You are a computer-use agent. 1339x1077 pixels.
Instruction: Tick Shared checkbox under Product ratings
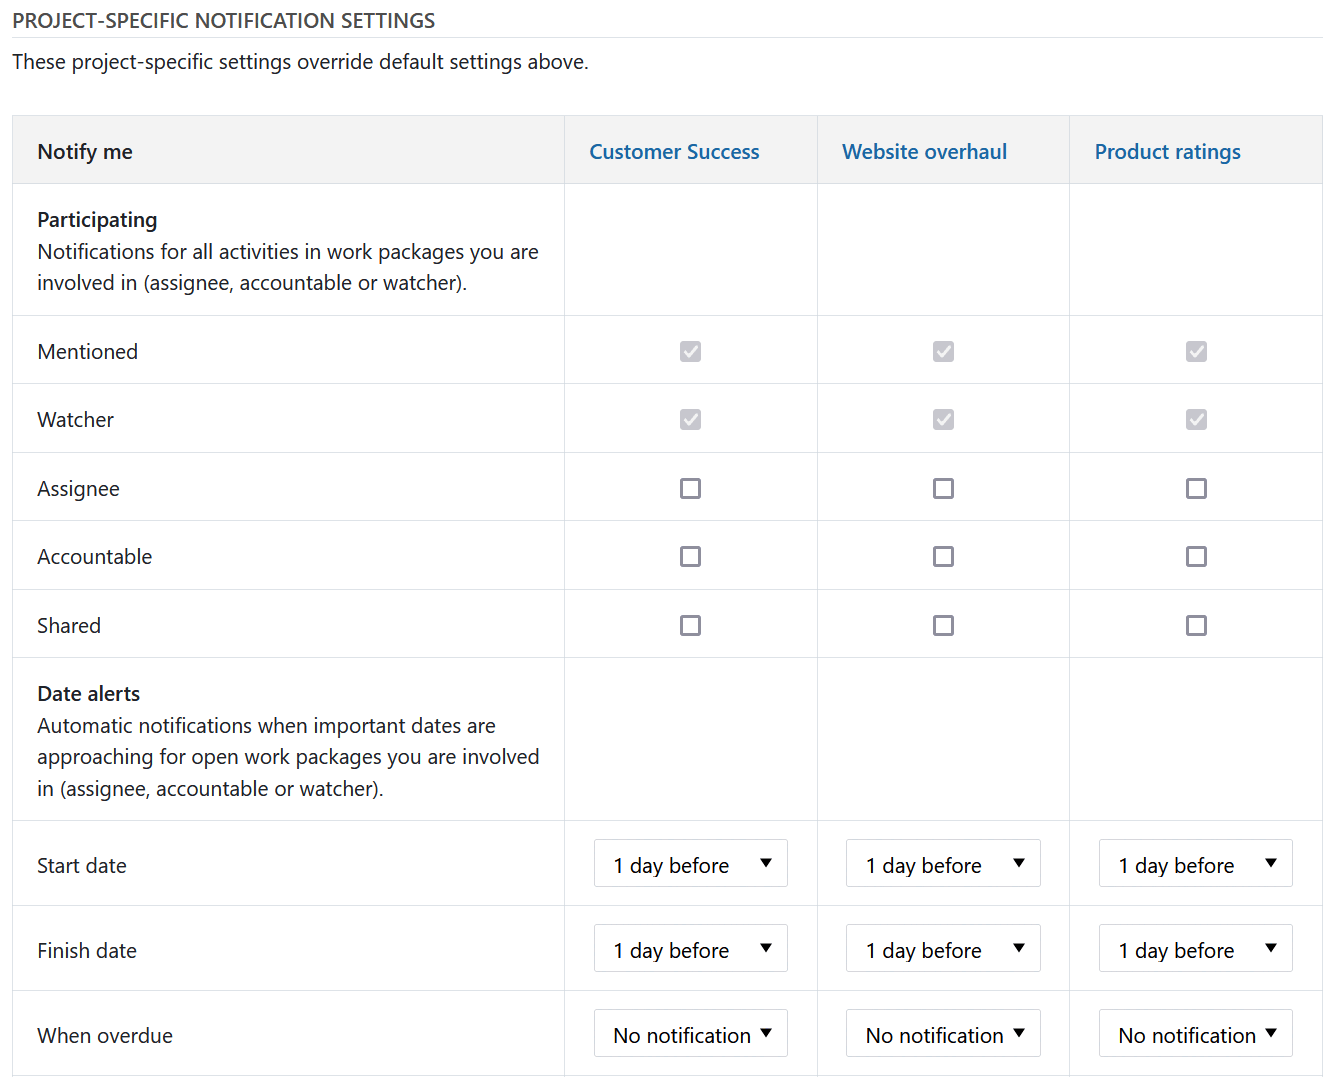tap(1196, 625)
